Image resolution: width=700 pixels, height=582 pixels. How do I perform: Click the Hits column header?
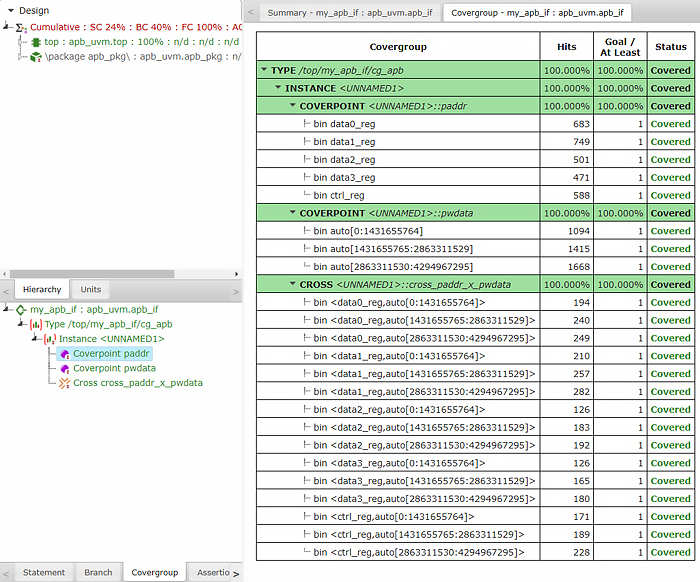pyautogui.click(x=567, y=46)
